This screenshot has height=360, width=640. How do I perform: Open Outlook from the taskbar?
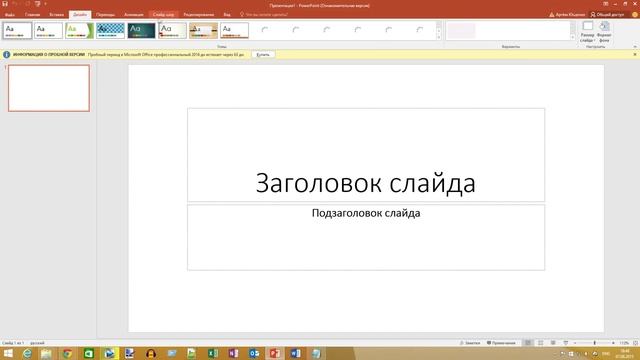tap(254, 353)
